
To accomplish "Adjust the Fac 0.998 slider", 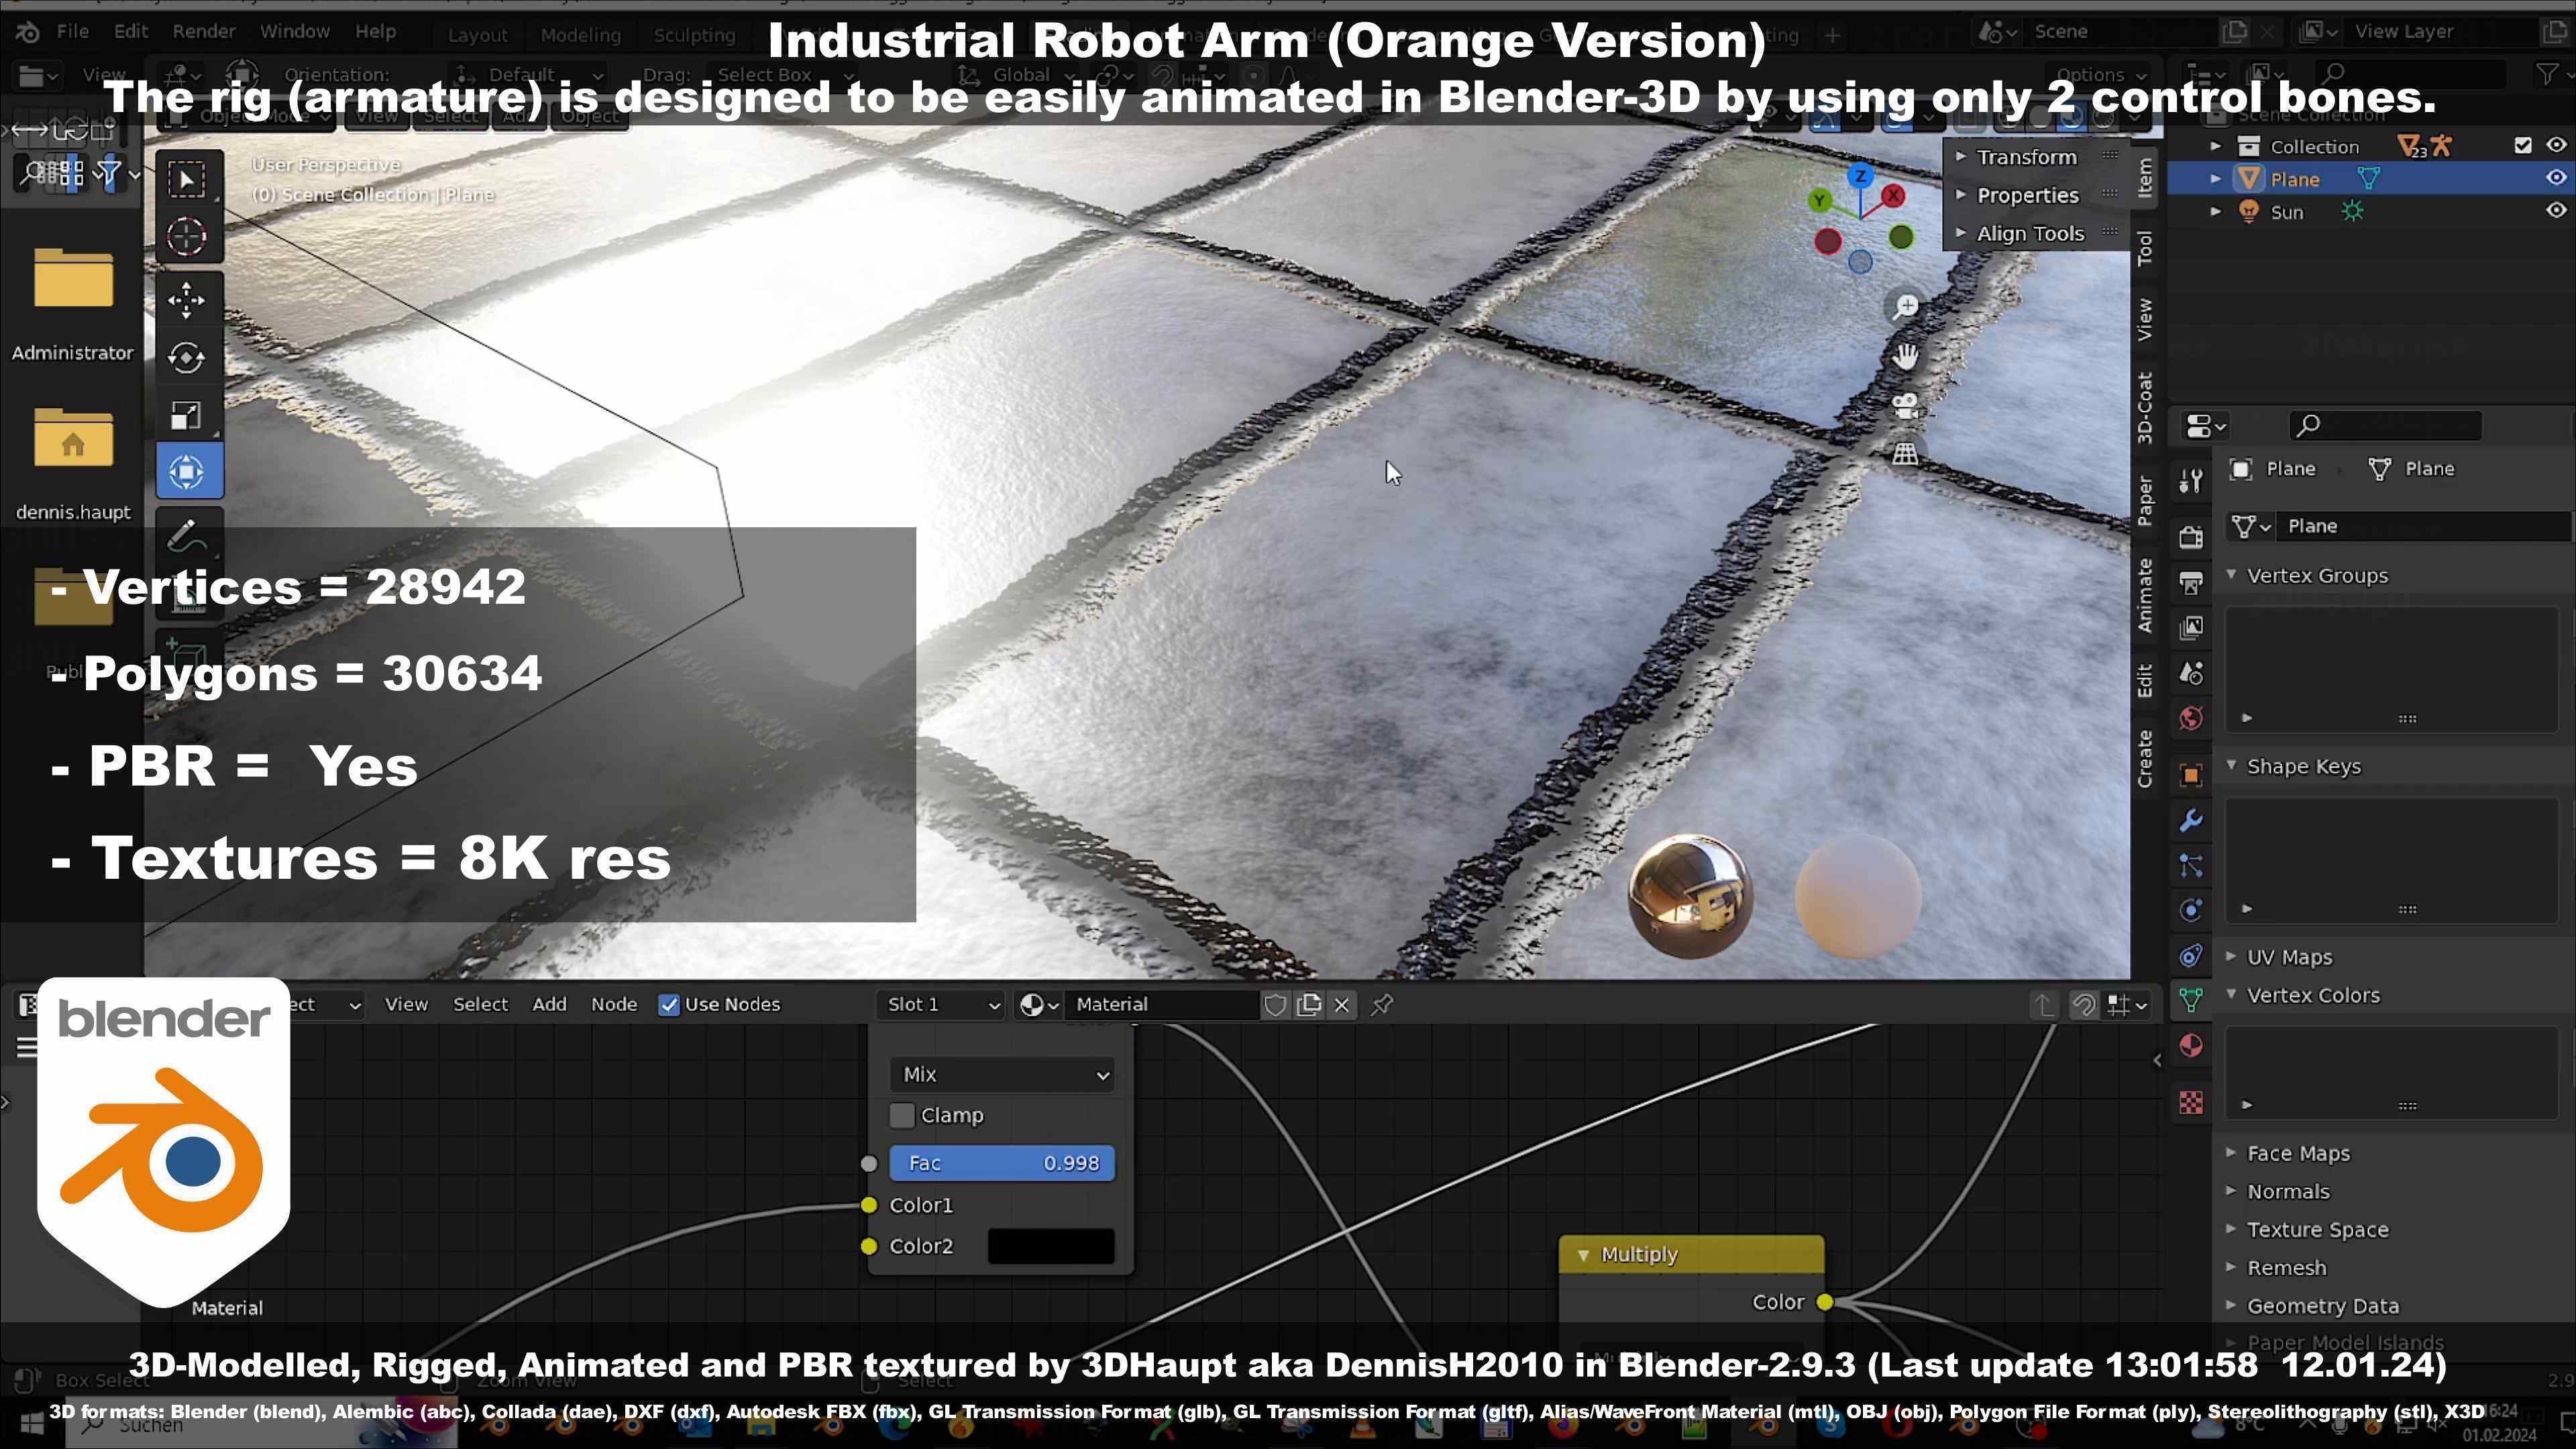I will [x=1002, y=1164].
